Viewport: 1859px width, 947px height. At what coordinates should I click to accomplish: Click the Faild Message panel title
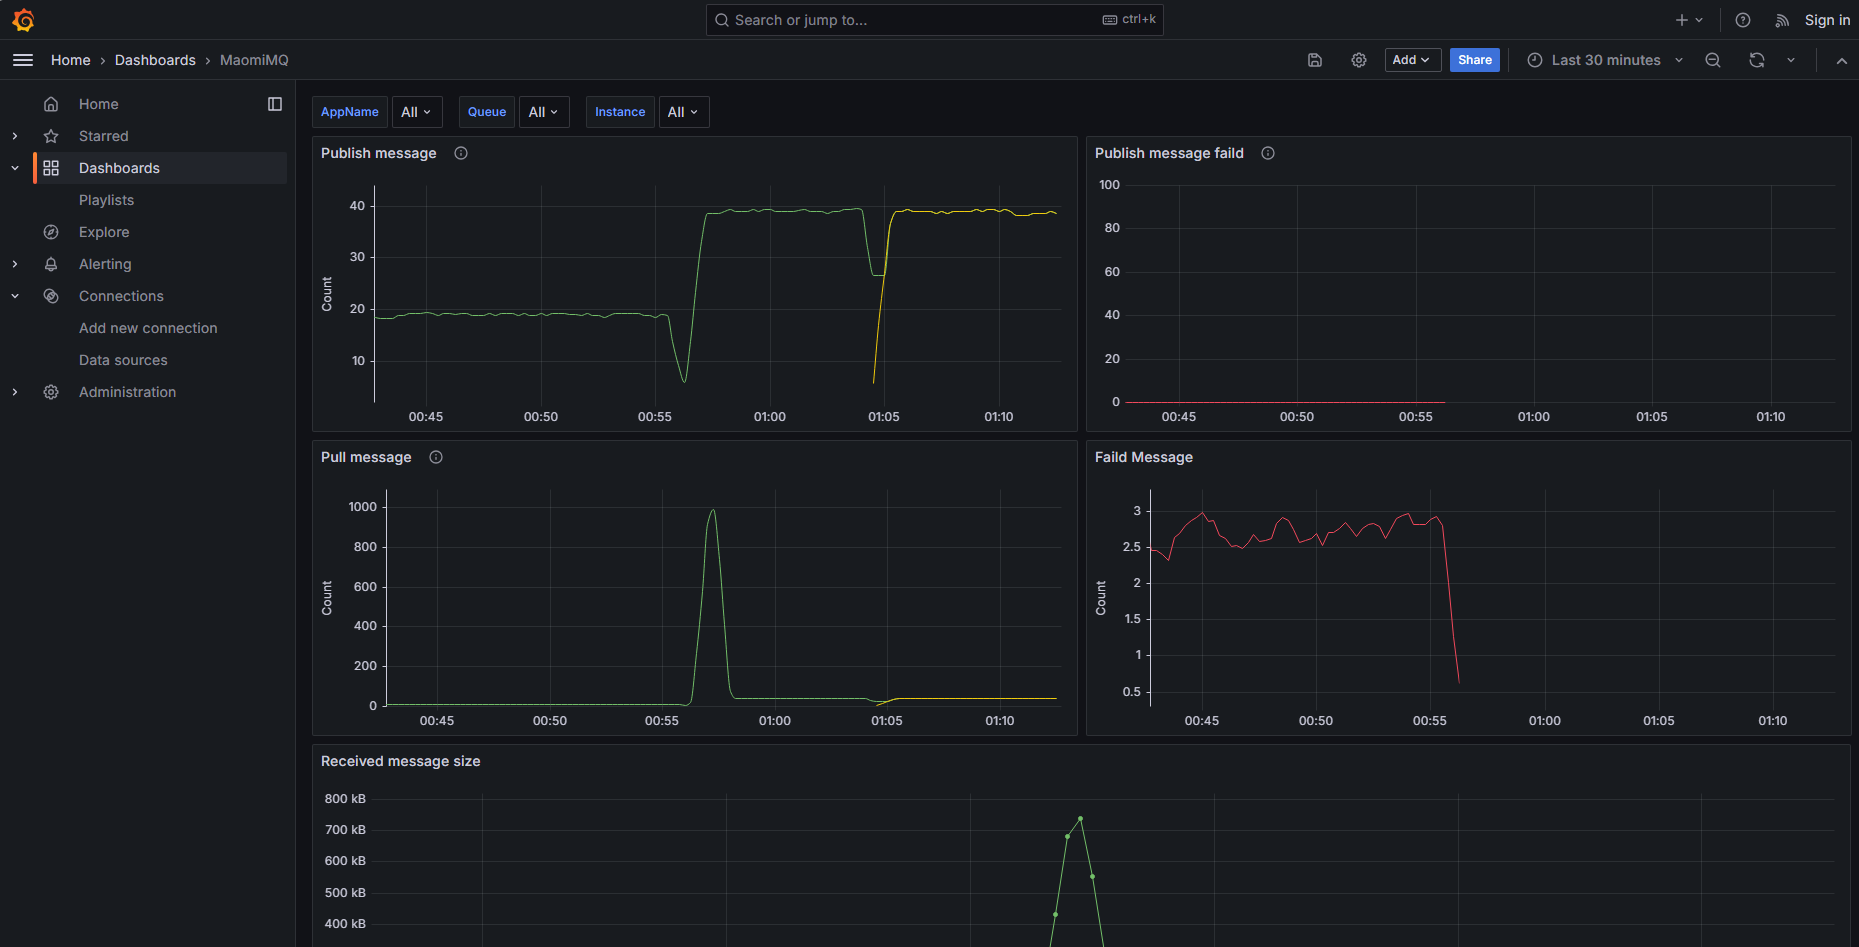(x=1143, y=457)
